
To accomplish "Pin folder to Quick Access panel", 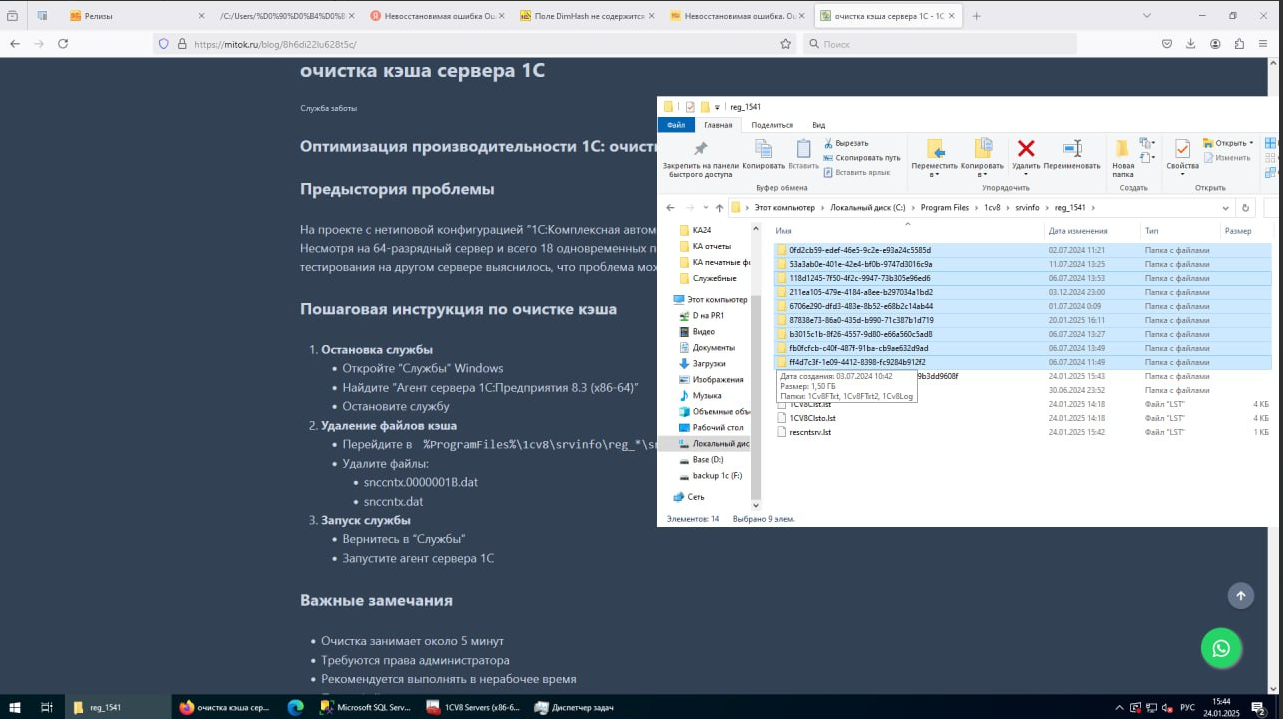I will 700,150.
